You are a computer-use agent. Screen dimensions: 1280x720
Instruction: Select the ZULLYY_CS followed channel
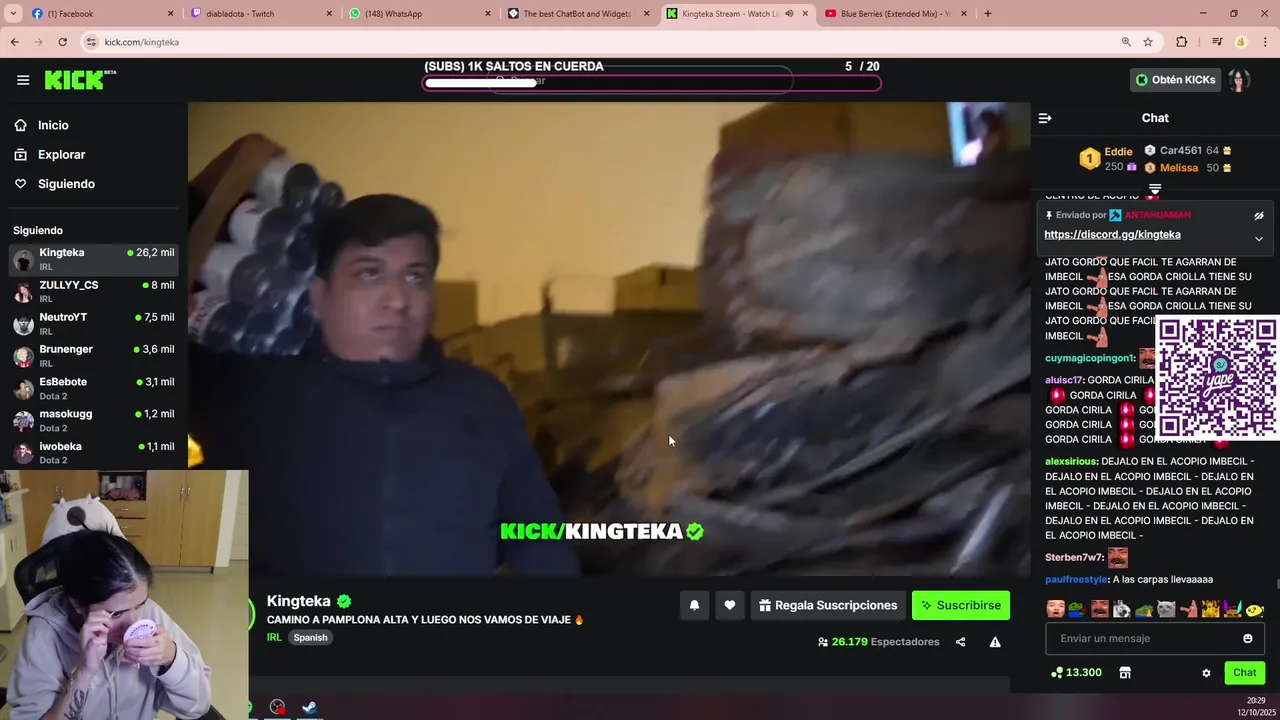(94, 291)
